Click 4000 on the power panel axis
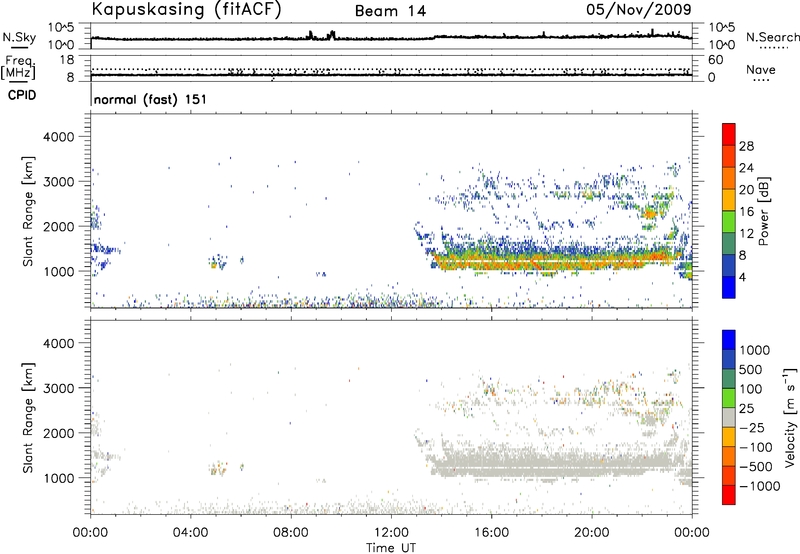 tap(58, 137)
